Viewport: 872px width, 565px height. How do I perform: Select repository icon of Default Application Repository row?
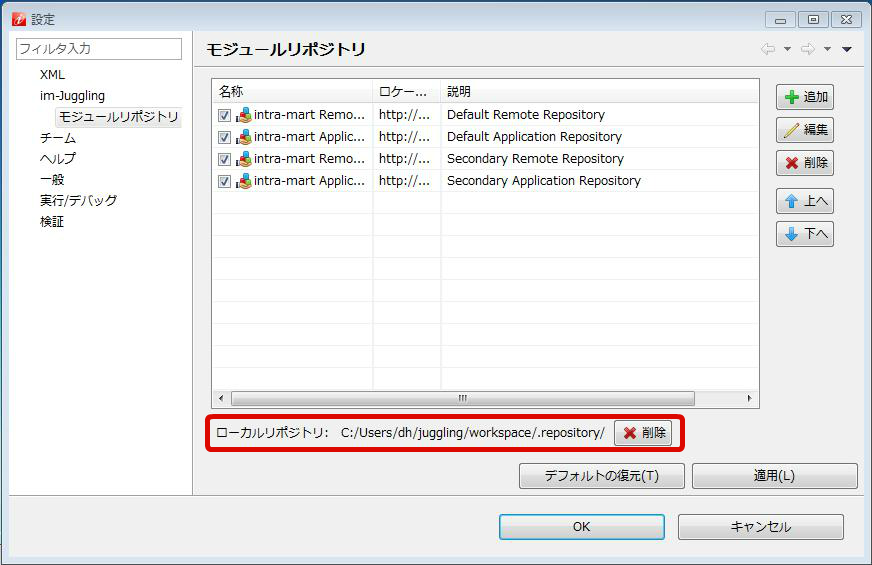click(x=244, y=137)
